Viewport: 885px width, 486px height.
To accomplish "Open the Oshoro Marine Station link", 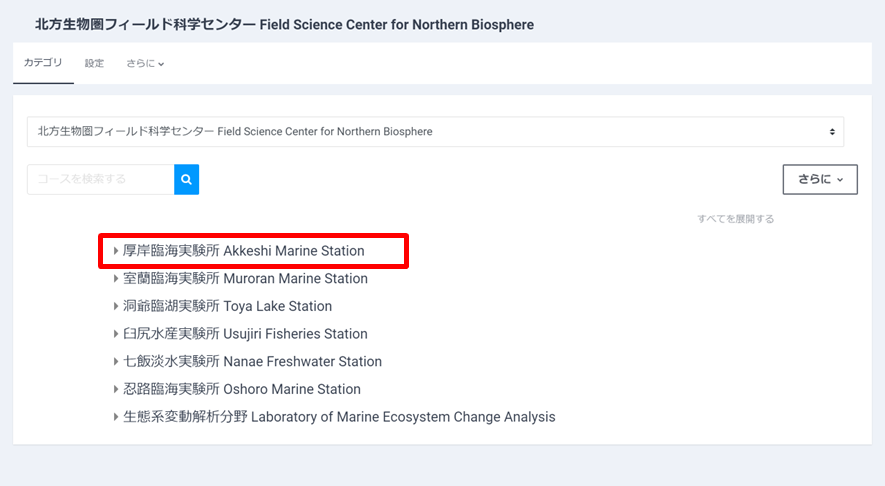I will (241, 389).
